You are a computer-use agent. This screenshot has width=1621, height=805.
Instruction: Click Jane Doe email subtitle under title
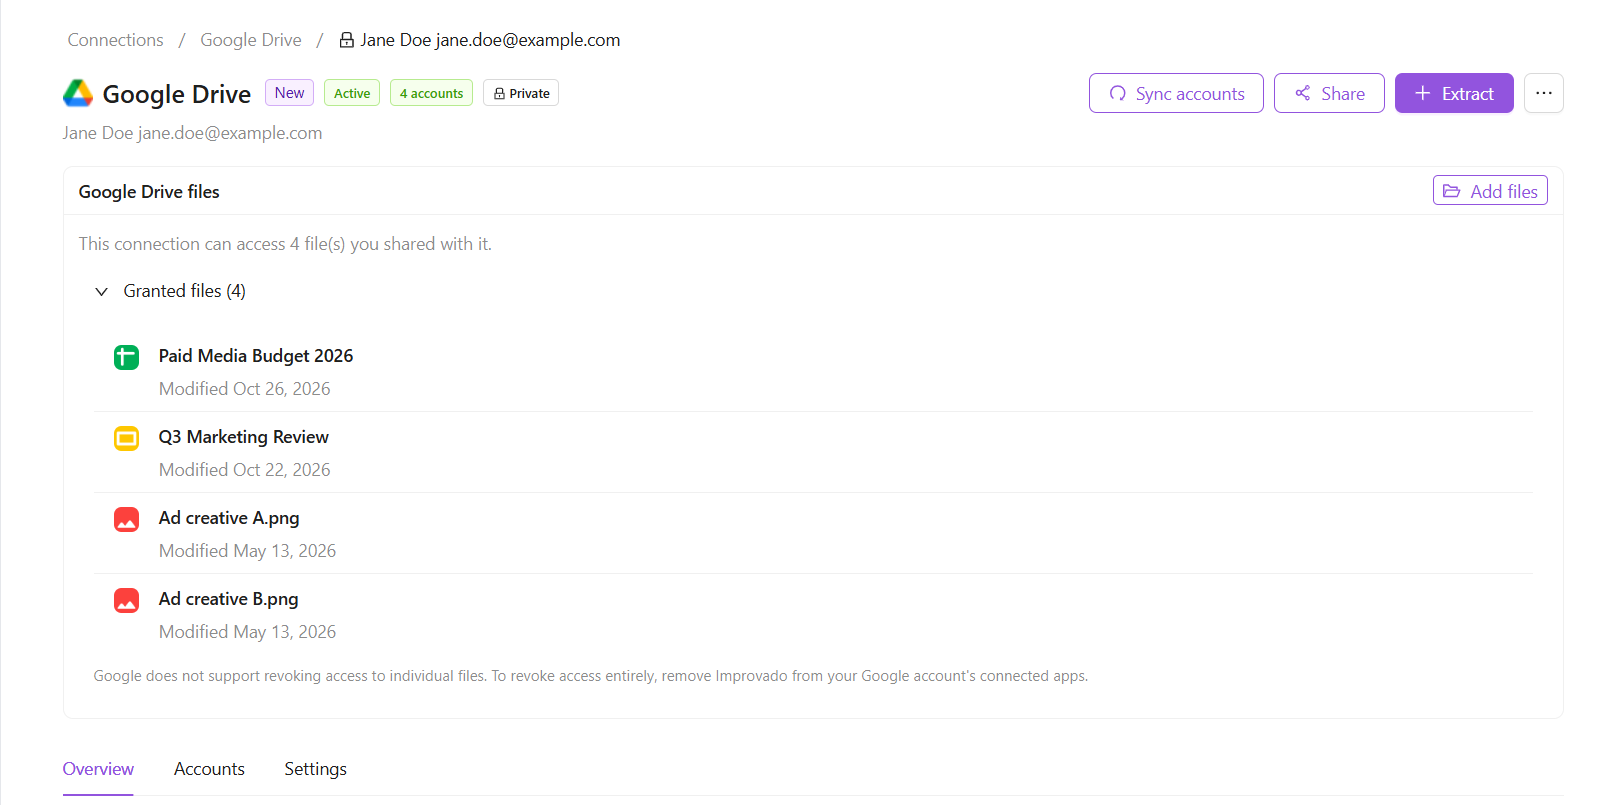pos(192,133)
